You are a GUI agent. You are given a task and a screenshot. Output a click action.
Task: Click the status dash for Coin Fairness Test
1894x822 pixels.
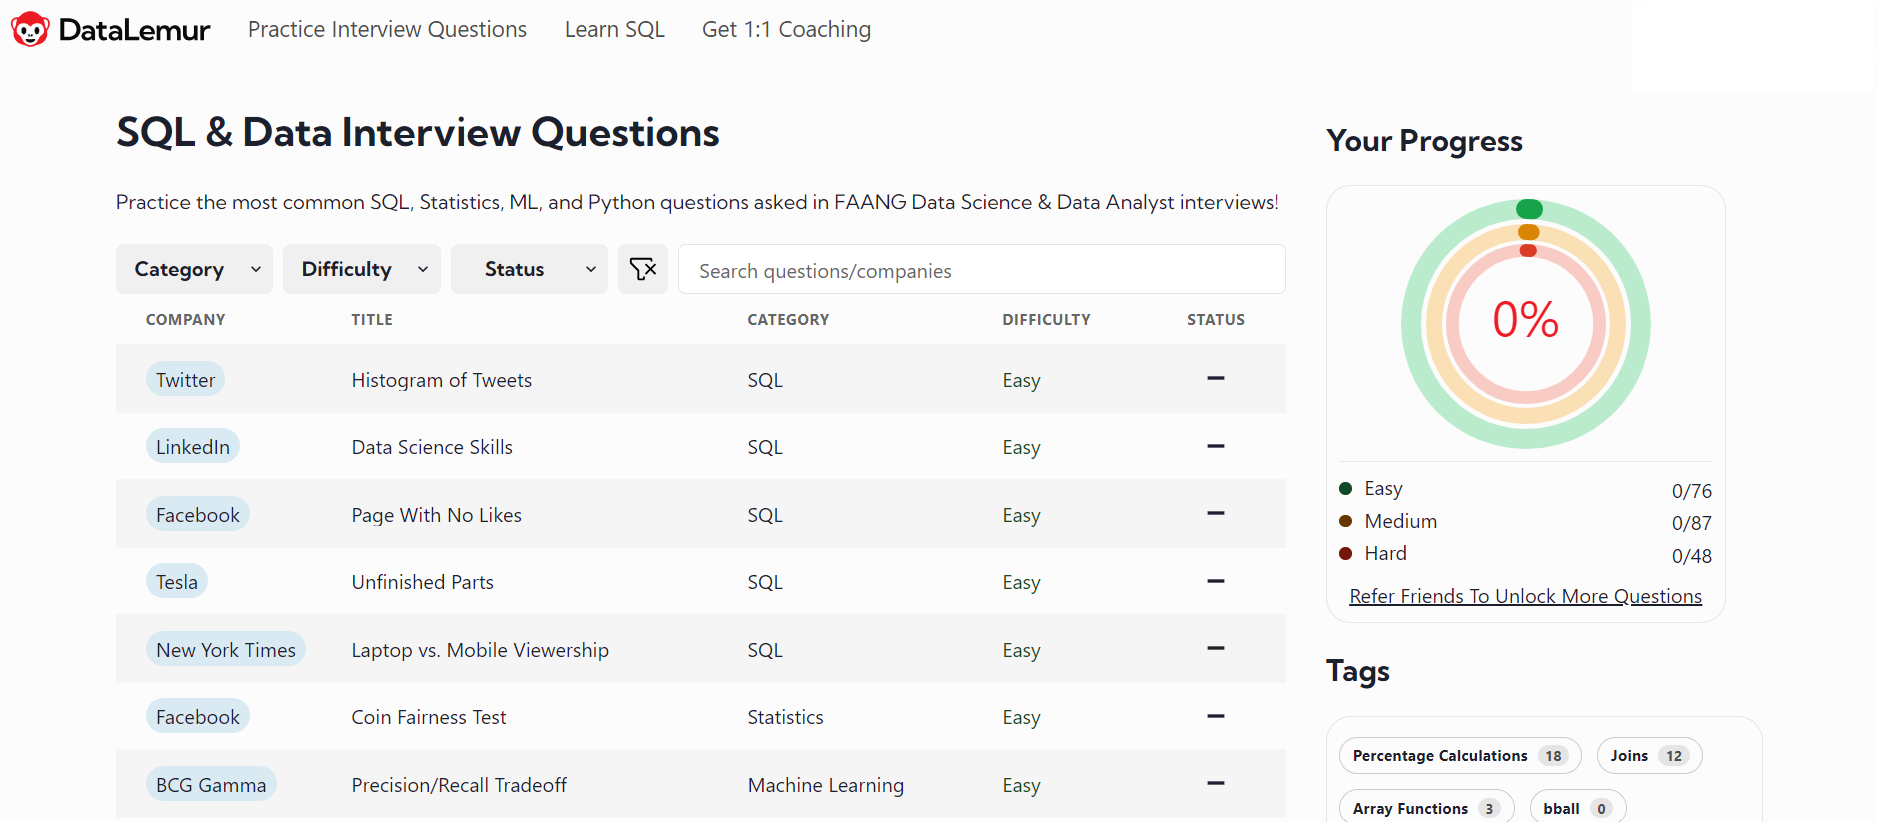tap(1215, 716)
